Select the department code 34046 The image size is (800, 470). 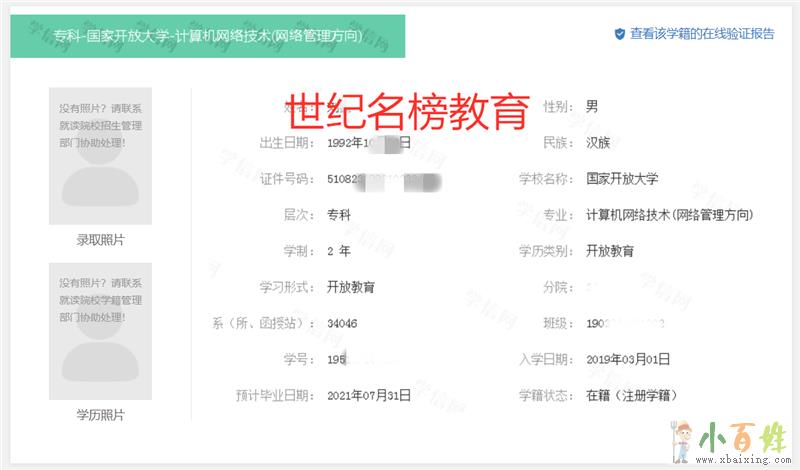[x=342, y=323]
